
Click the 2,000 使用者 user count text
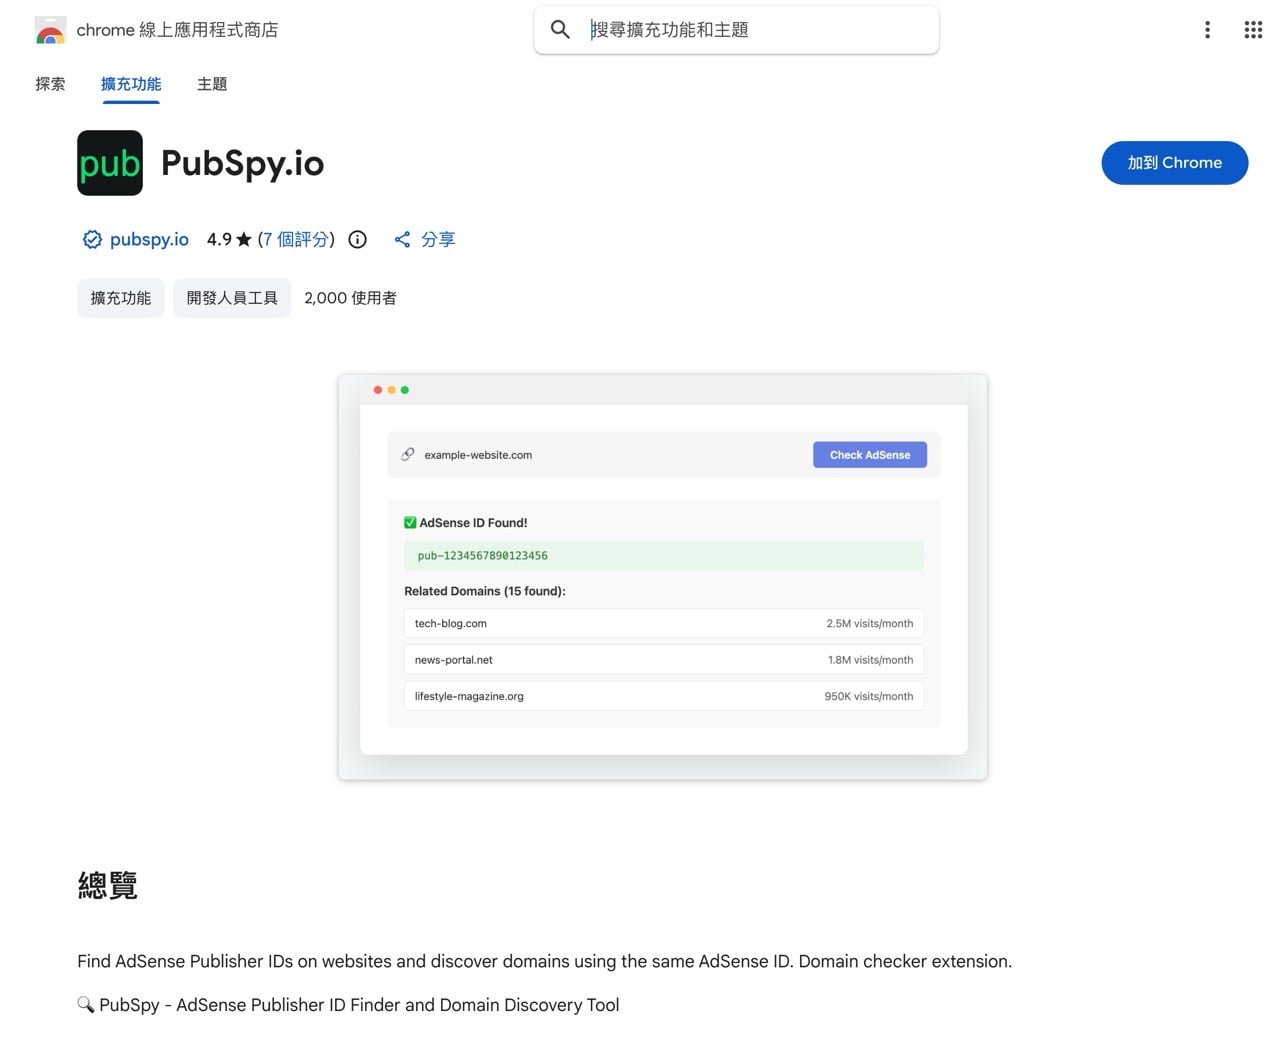tap(351, 297)
